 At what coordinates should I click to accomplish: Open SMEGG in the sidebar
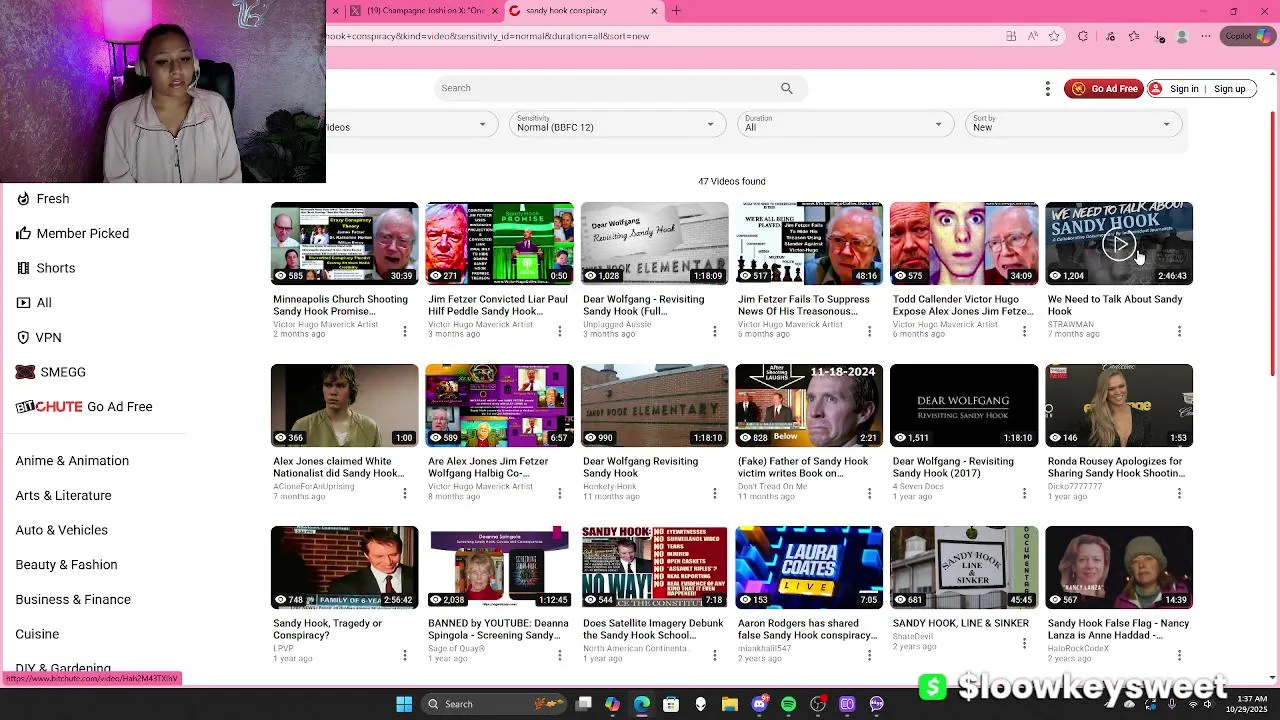[x=51, y=372]
